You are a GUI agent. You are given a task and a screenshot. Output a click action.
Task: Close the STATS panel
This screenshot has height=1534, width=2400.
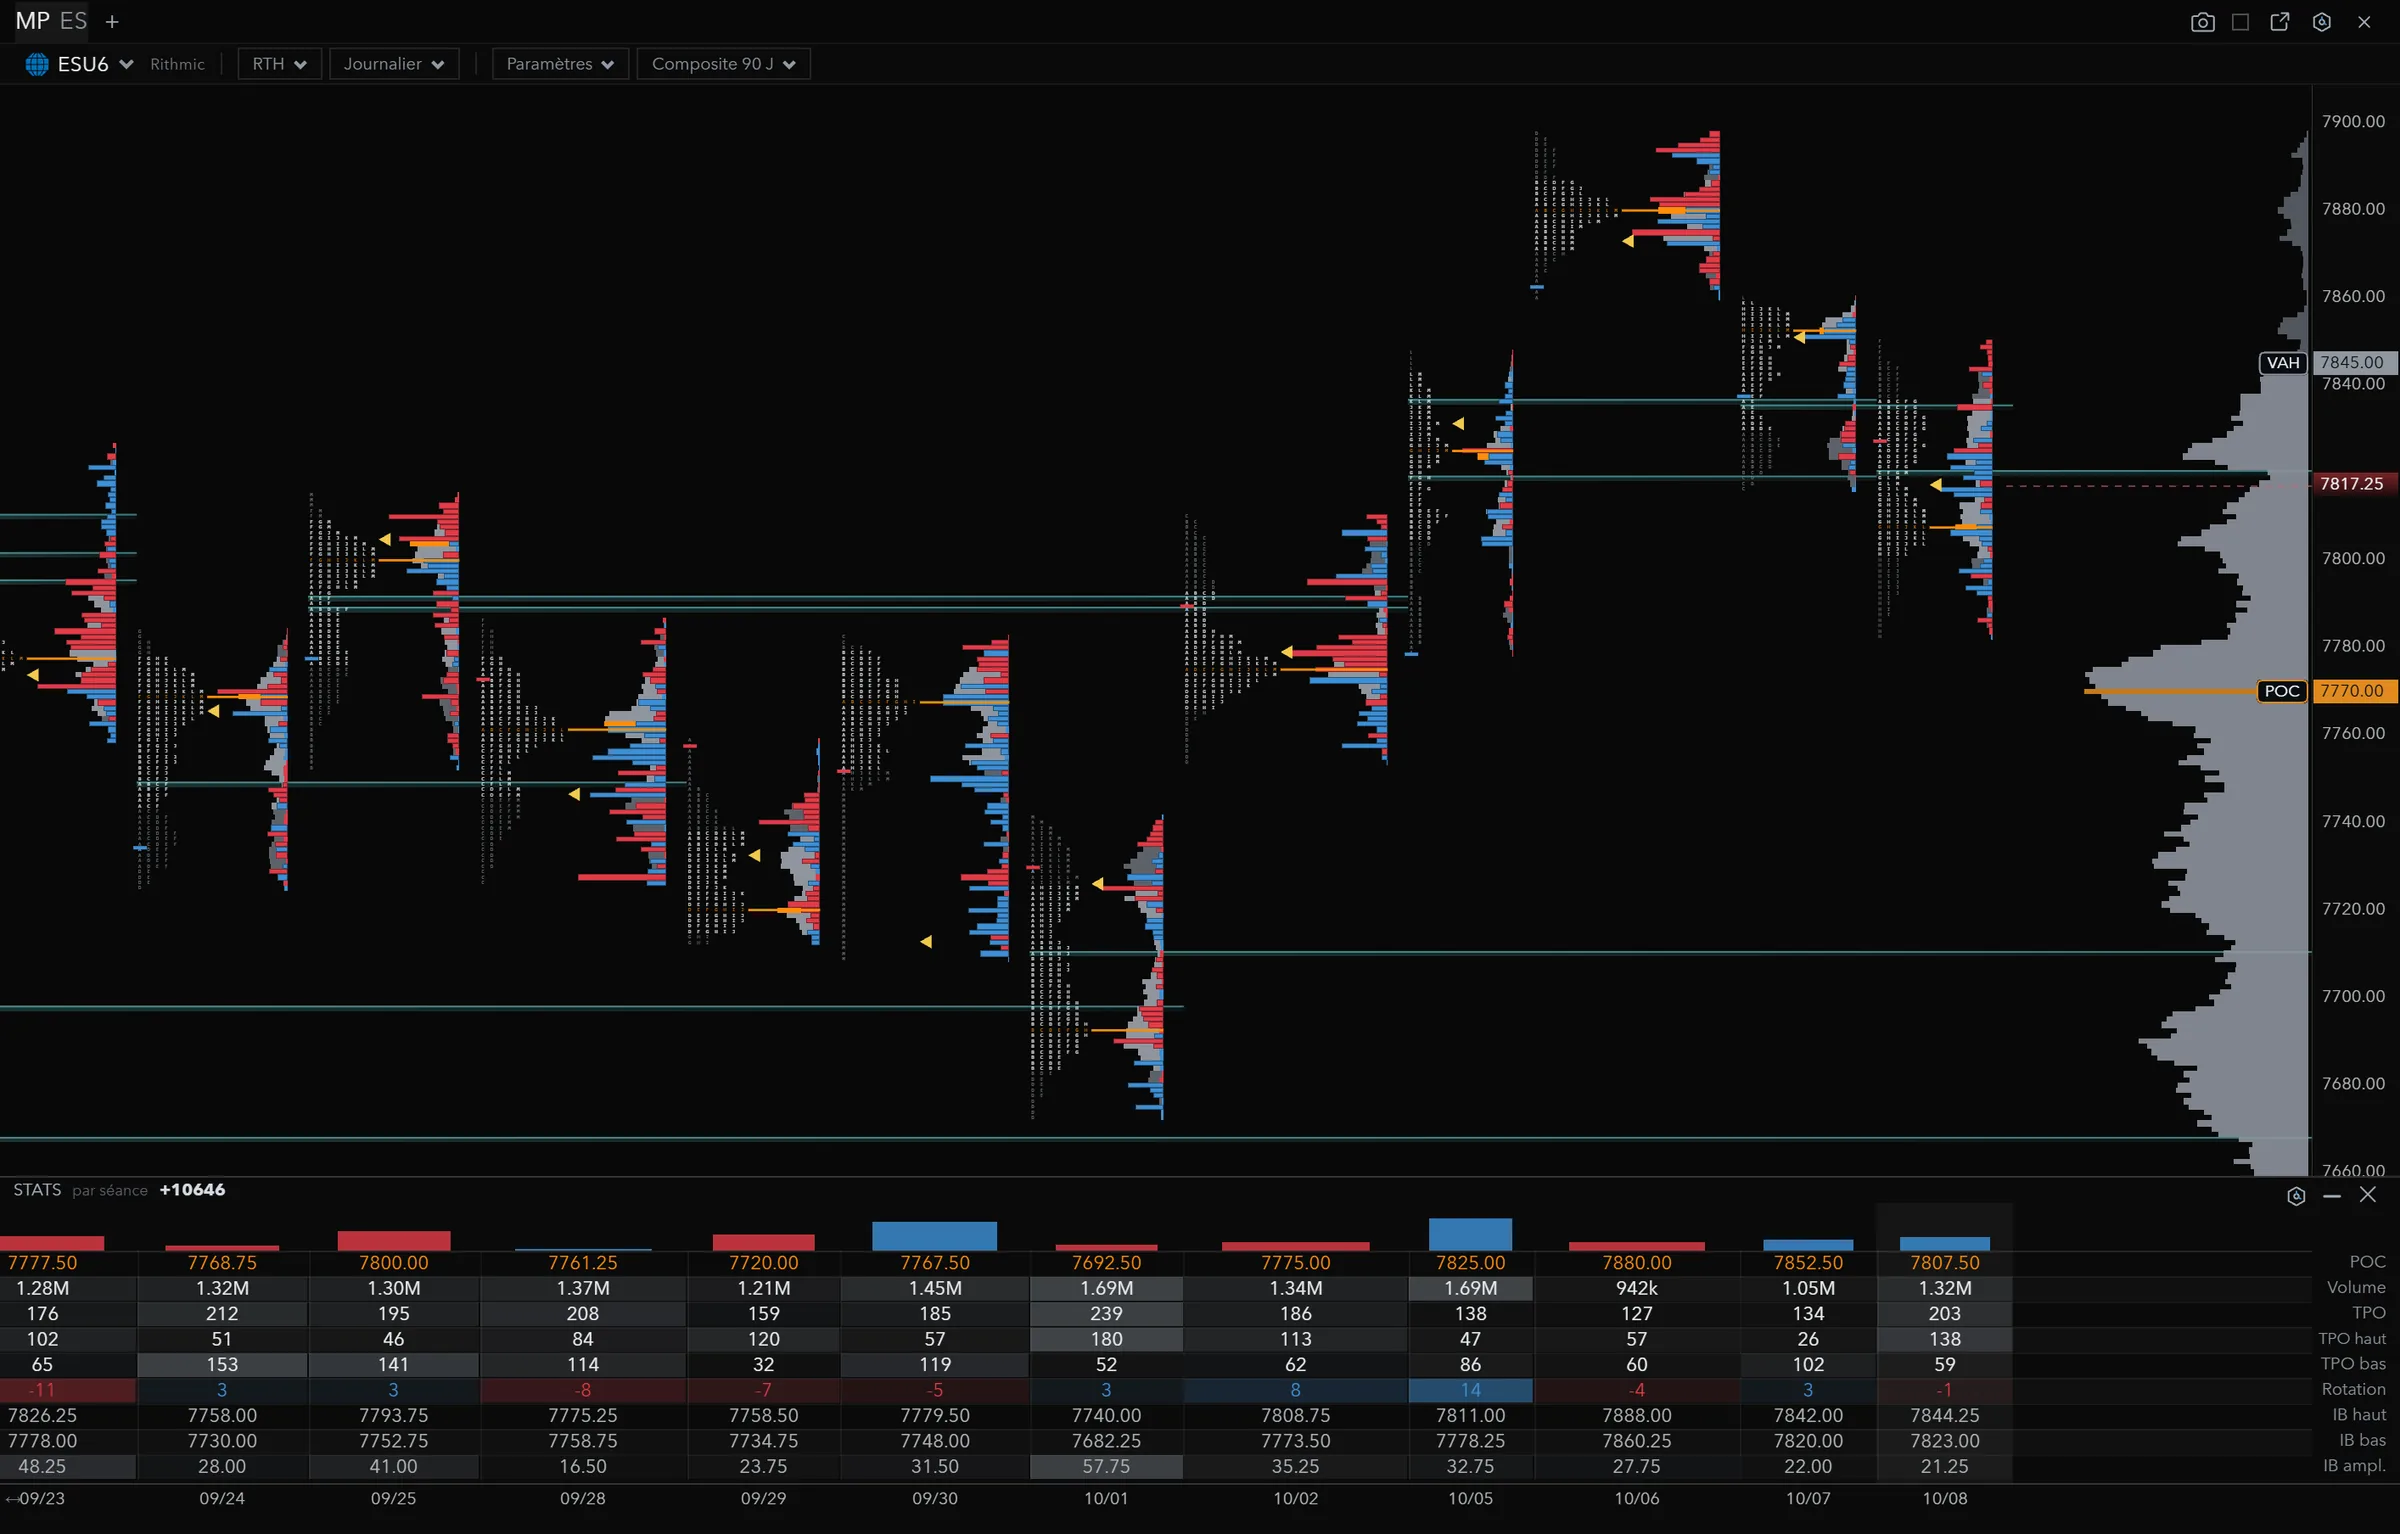click(x=2368, y=1195)
